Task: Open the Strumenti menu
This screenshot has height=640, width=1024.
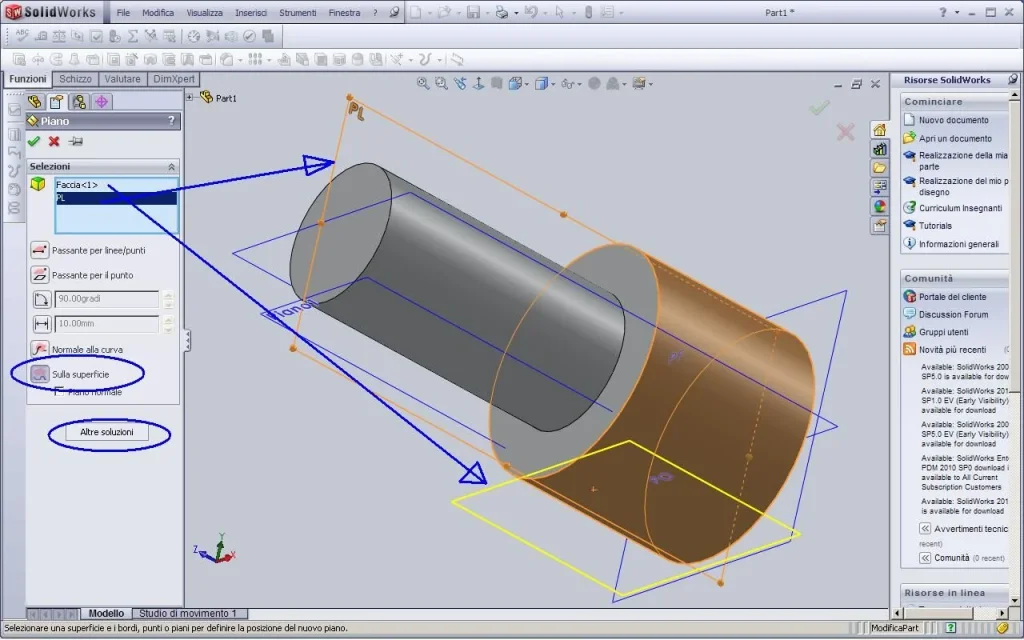Action: (298, 12)
